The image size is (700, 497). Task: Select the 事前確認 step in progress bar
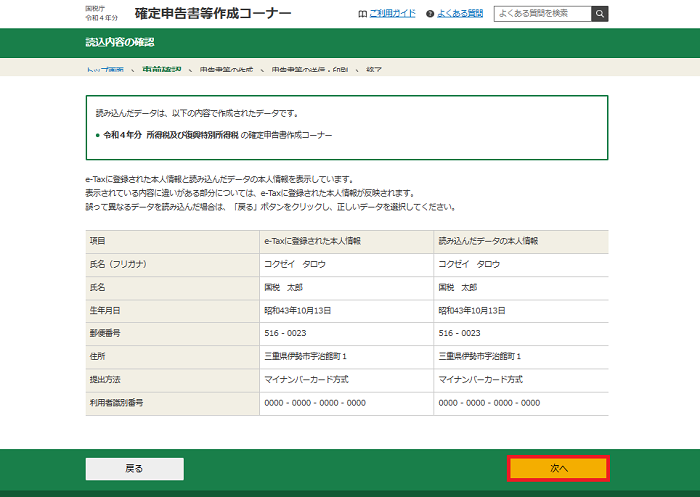pyautogui.click(x=162, y=71)
